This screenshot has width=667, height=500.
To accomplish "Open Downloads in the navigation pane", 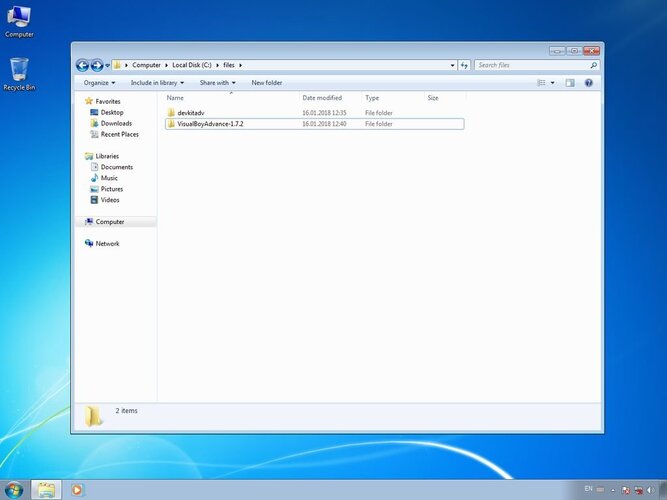I will point(116,123).
